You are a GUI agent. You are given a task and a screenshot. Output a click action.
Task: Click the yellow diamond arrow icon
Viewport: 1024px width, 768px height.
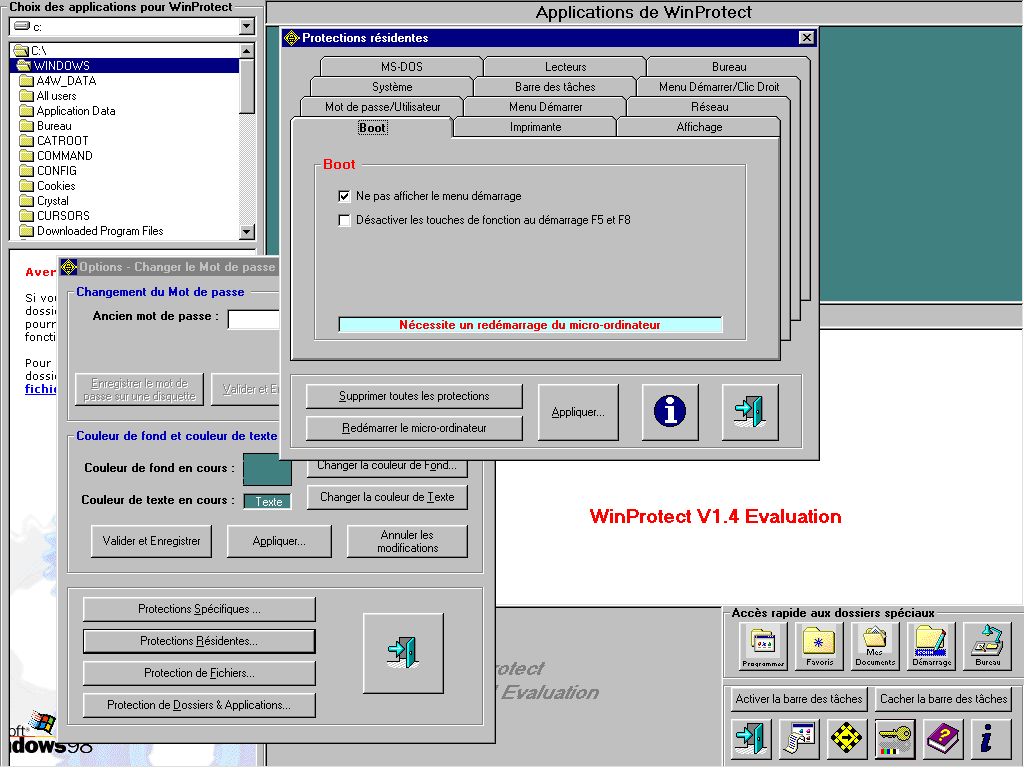coord(848,740)
